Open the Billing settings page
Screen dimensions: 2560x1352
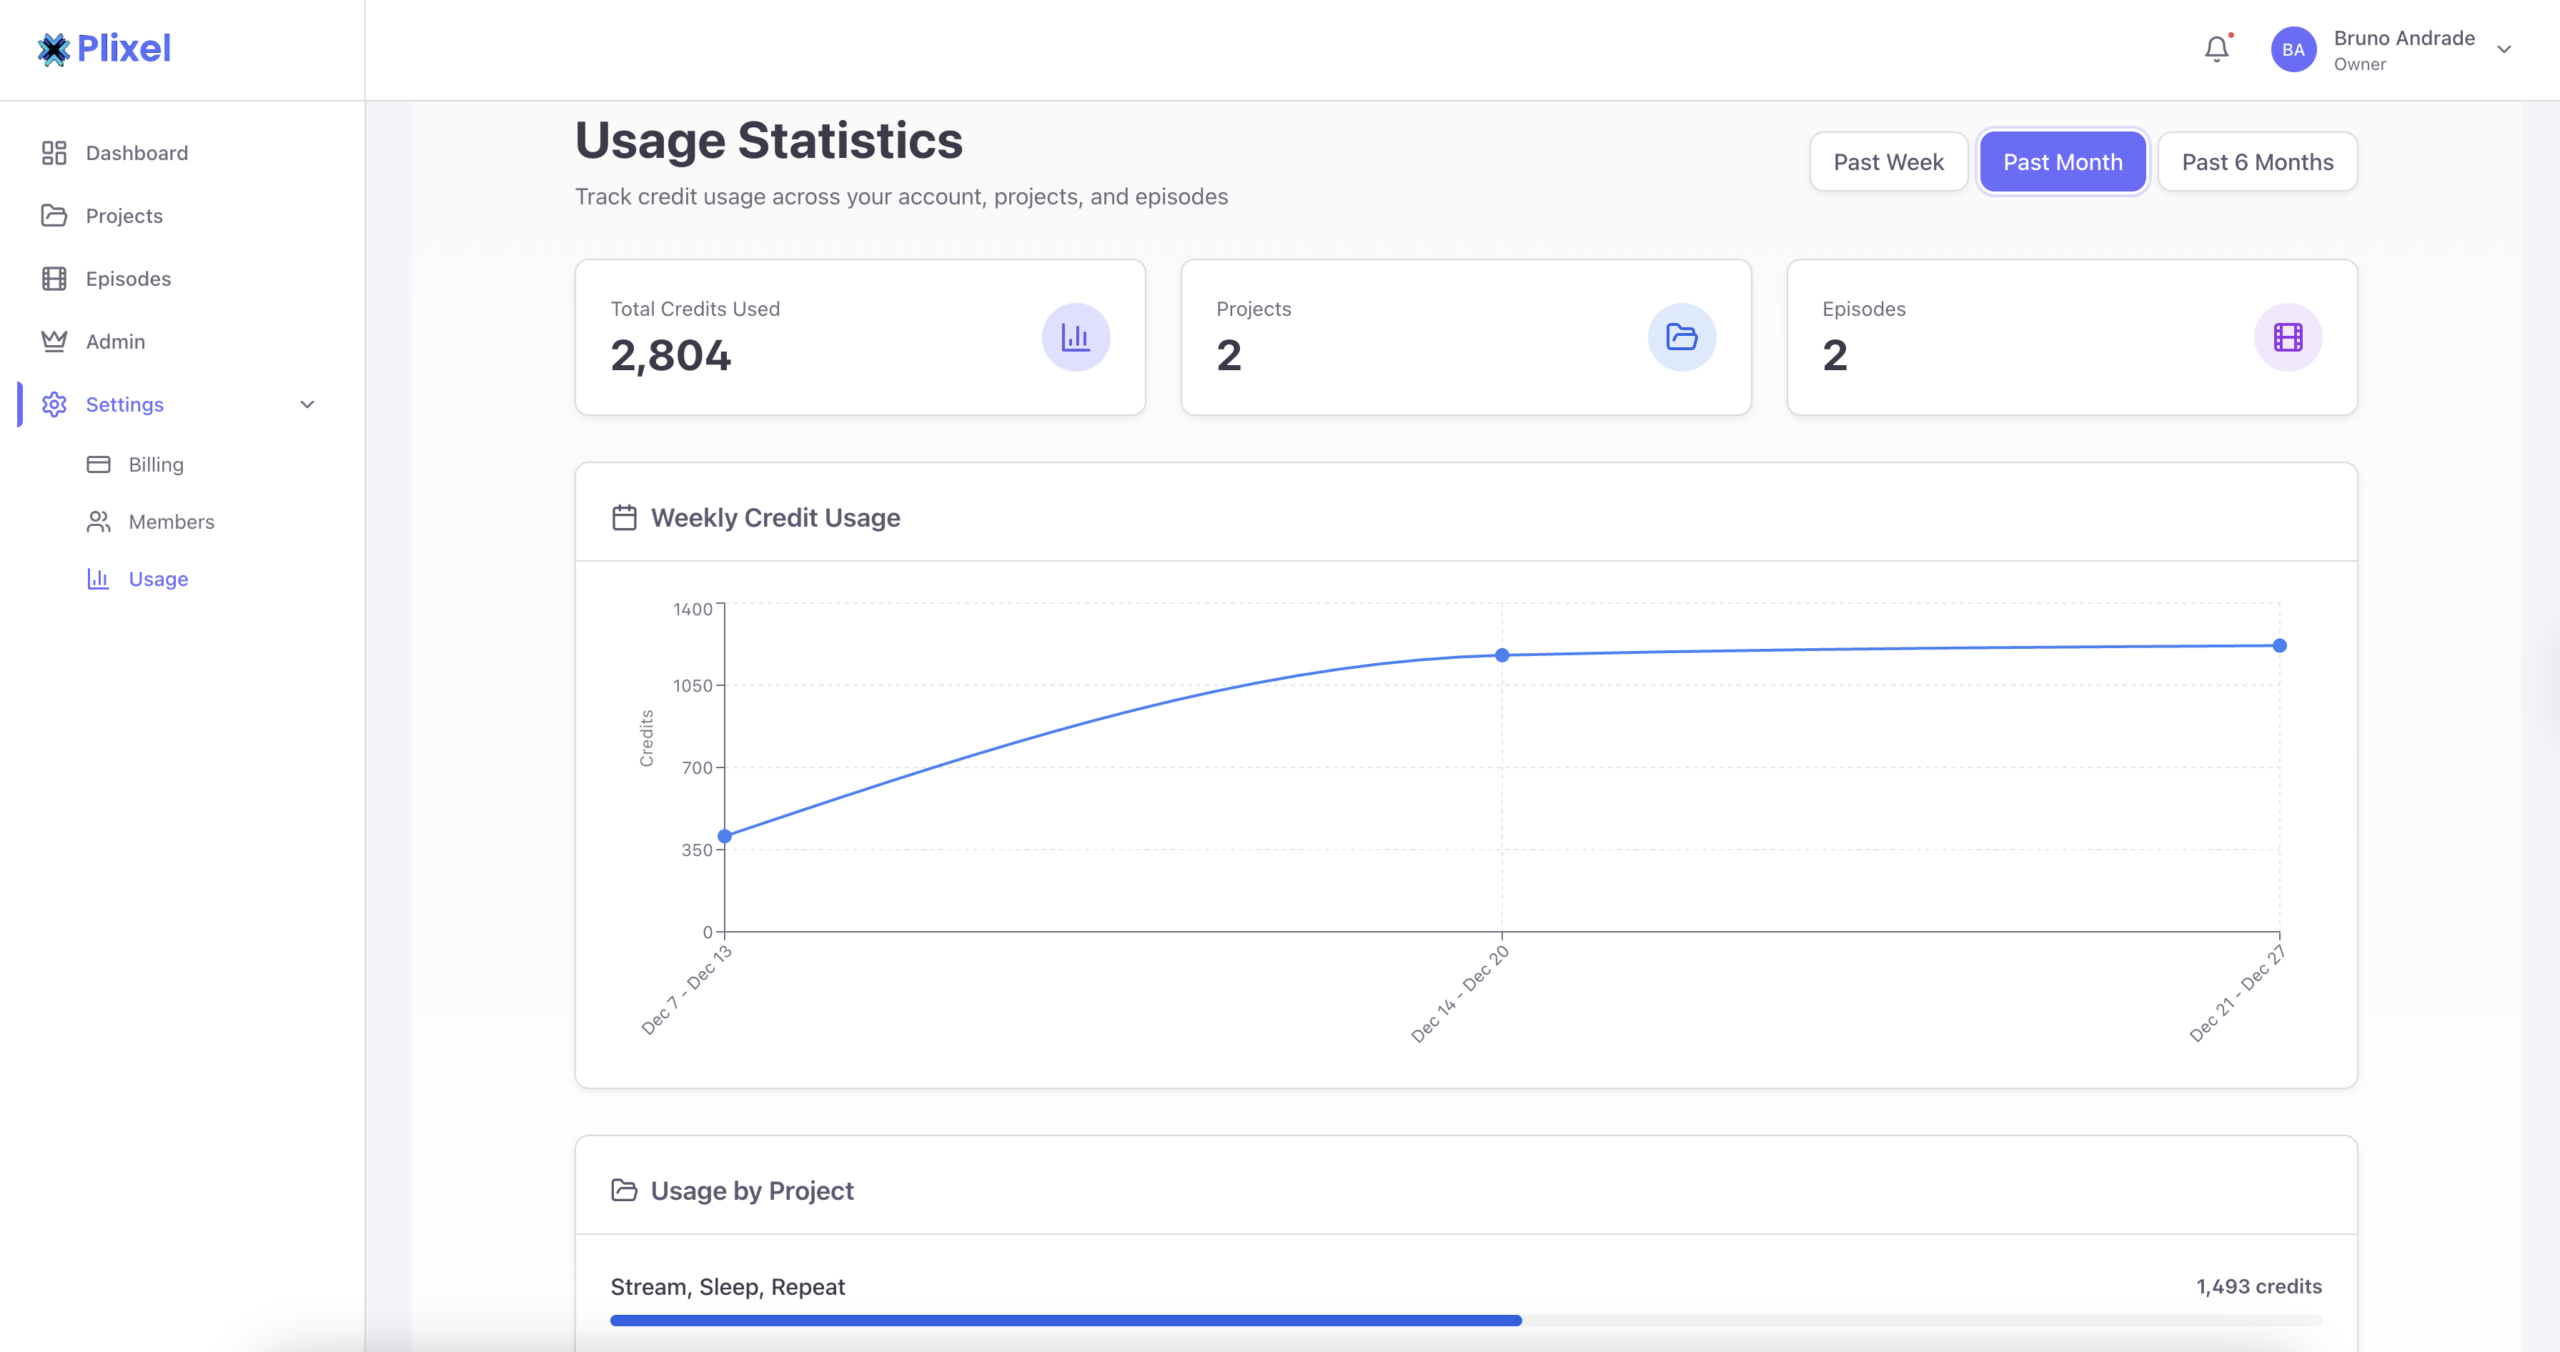tap(155, 464)
